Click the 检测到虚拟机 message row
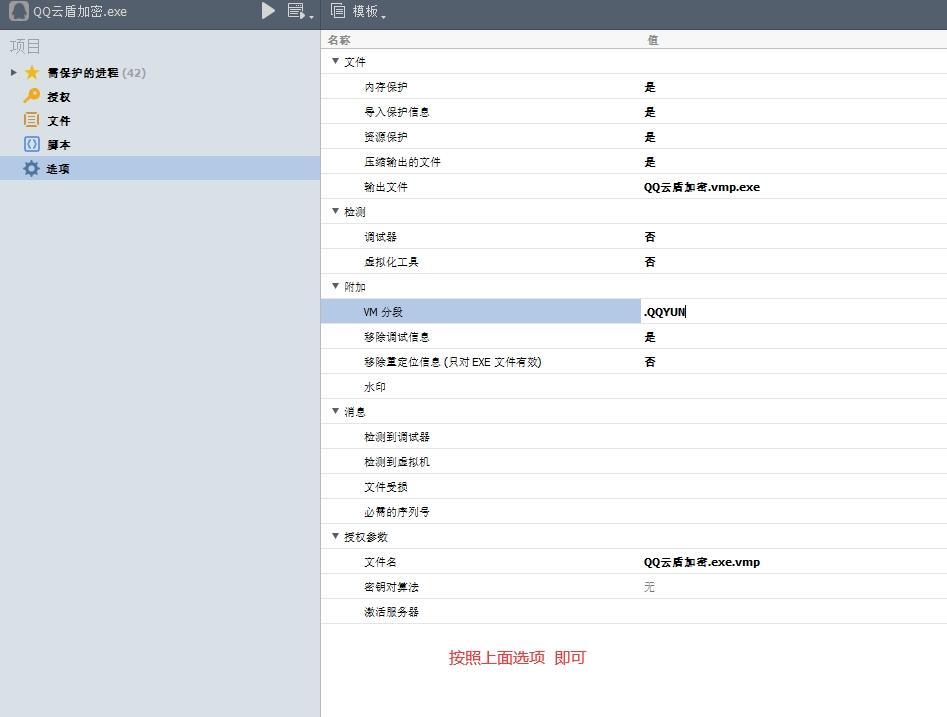The height and width of the screenshot is (717, 947). tap(634, 461)
